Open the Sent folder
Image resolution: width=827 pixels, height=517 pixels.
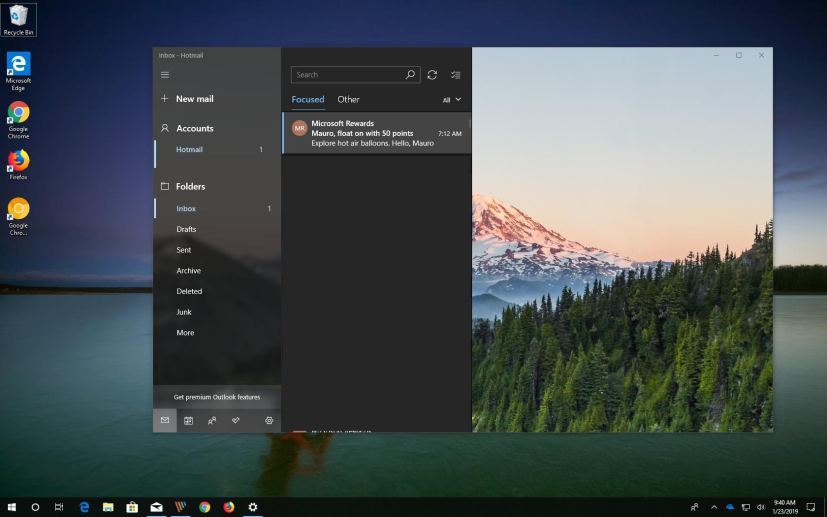pyautogui.click(x=184, y=250)
